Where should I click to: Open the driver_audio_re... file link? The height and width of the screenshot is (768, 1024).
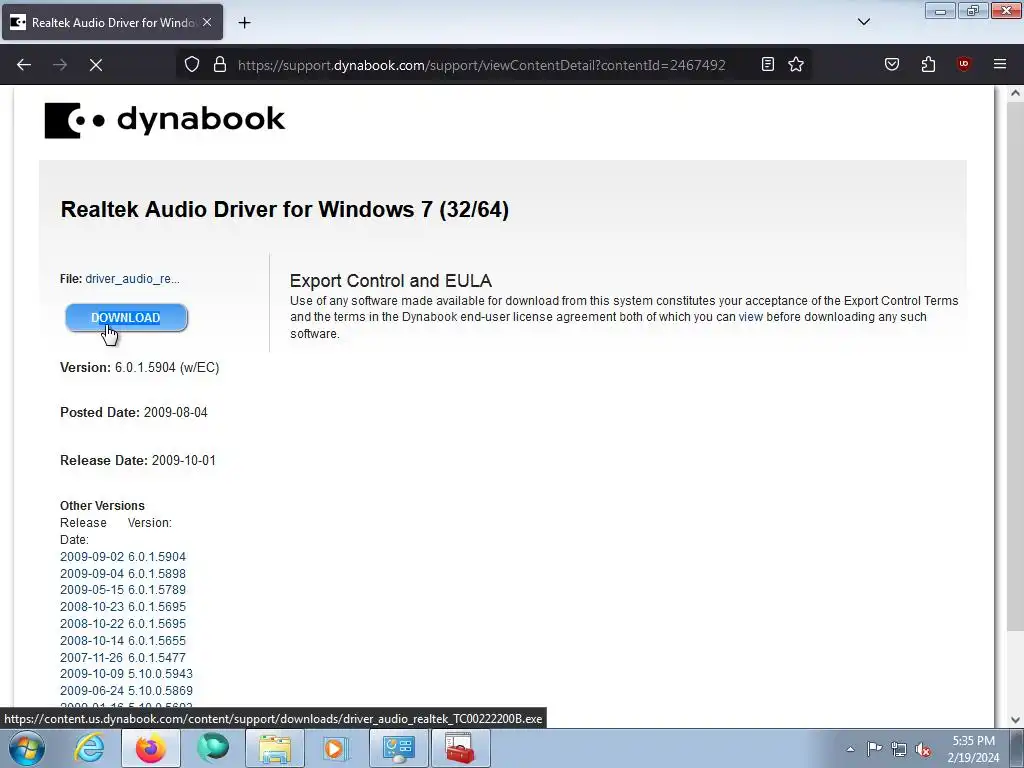pos(133,279)
